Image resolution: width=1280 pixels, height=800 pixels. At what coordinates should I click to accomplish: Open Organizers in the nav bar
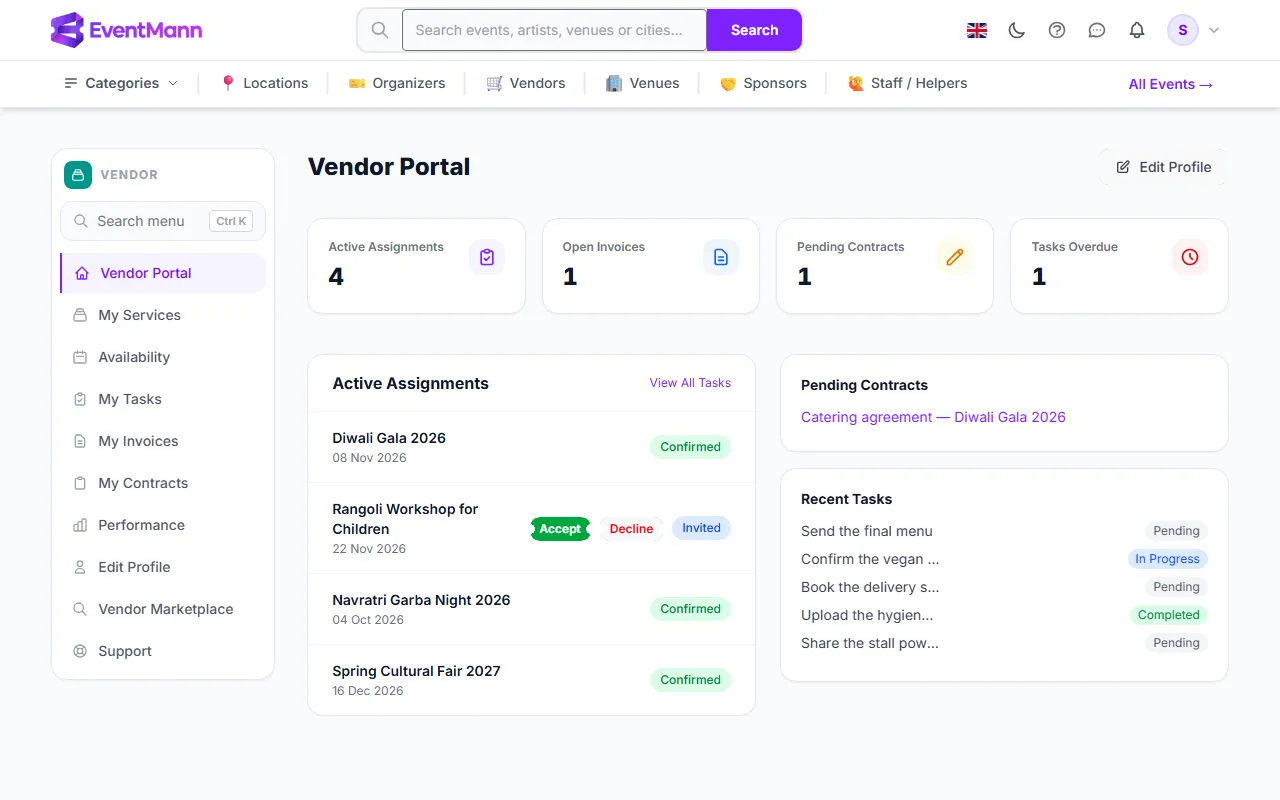(397, 83)
